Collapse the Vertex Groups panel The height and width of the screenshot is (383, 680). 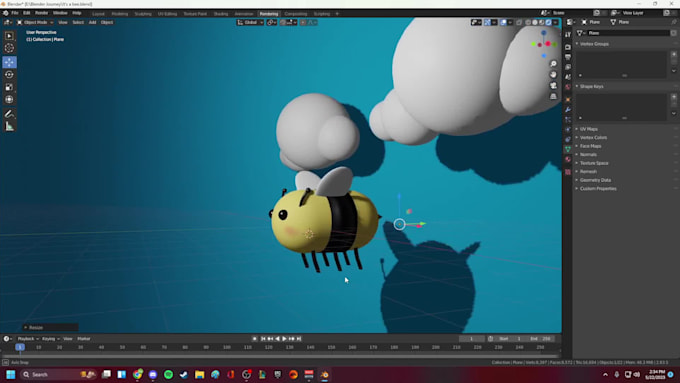pos(593,44)
